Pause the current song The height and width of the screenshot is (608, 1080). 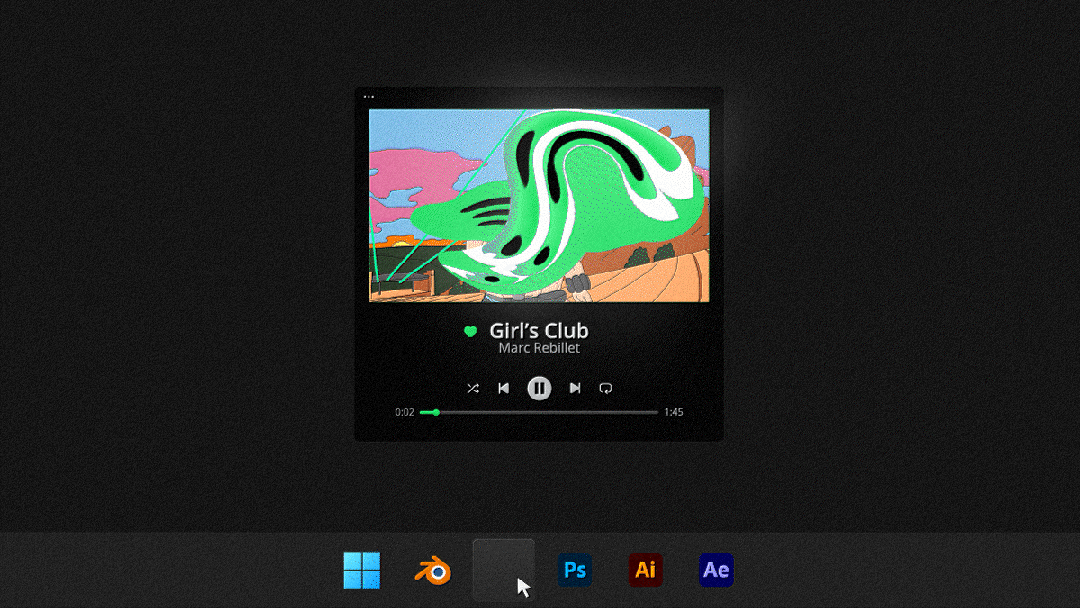(x=539, y=388)
